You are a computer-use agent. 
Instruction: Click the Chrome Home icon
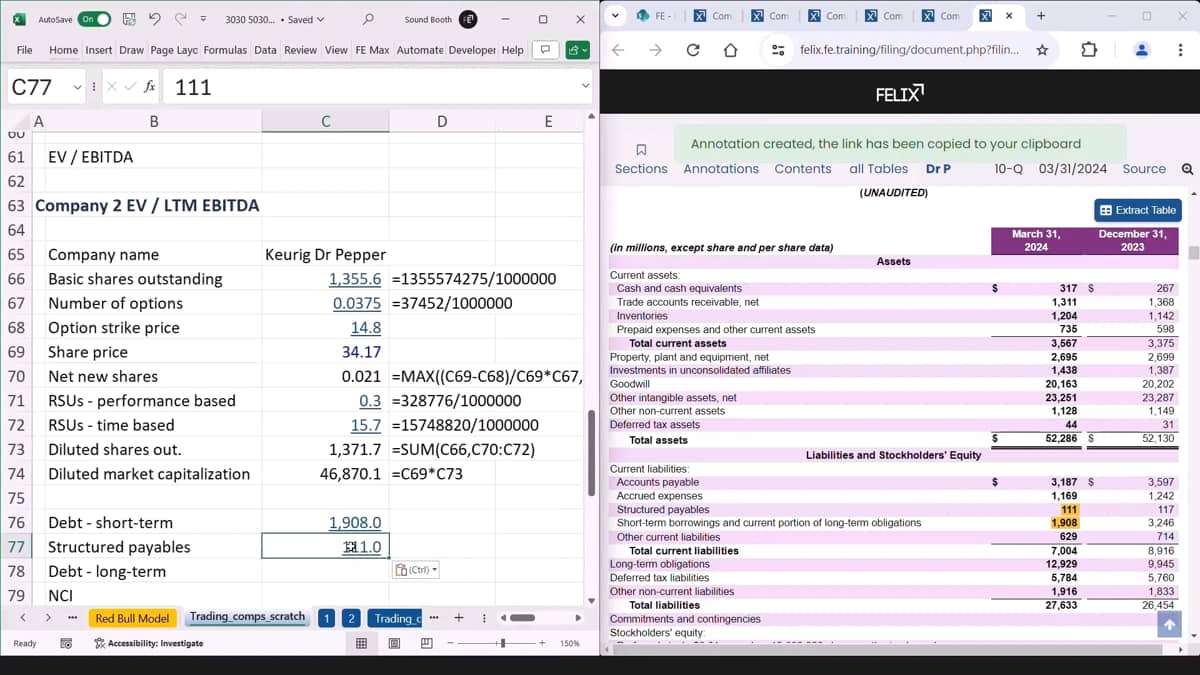[730, 50]
